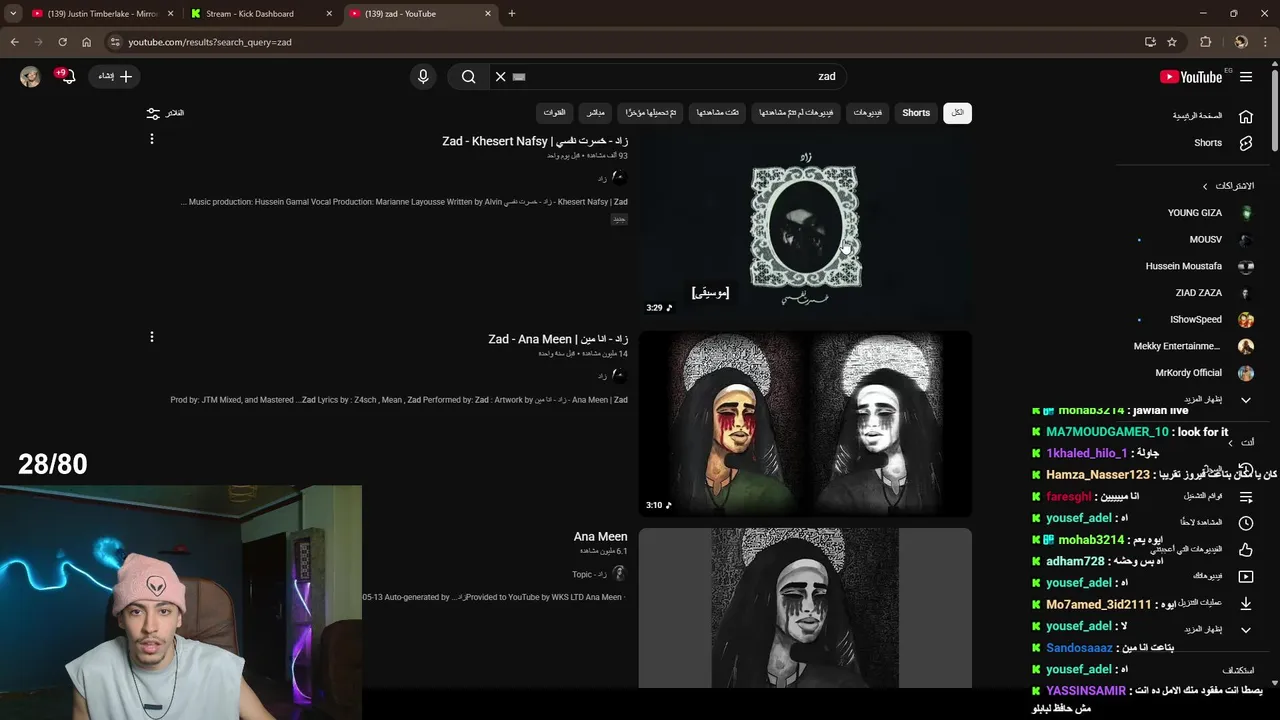1280x720 pixels.
Task: Open more options for Zad - Ana Meen video
Action: tap(152, 337)
